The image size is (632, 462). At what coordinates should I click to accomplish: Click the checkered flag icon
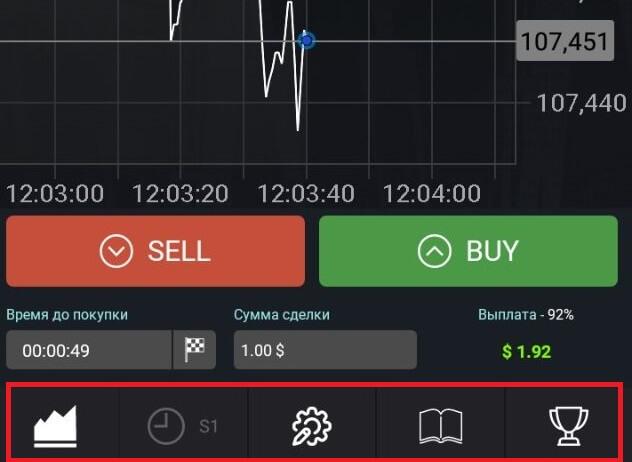(x=194, y=350)
